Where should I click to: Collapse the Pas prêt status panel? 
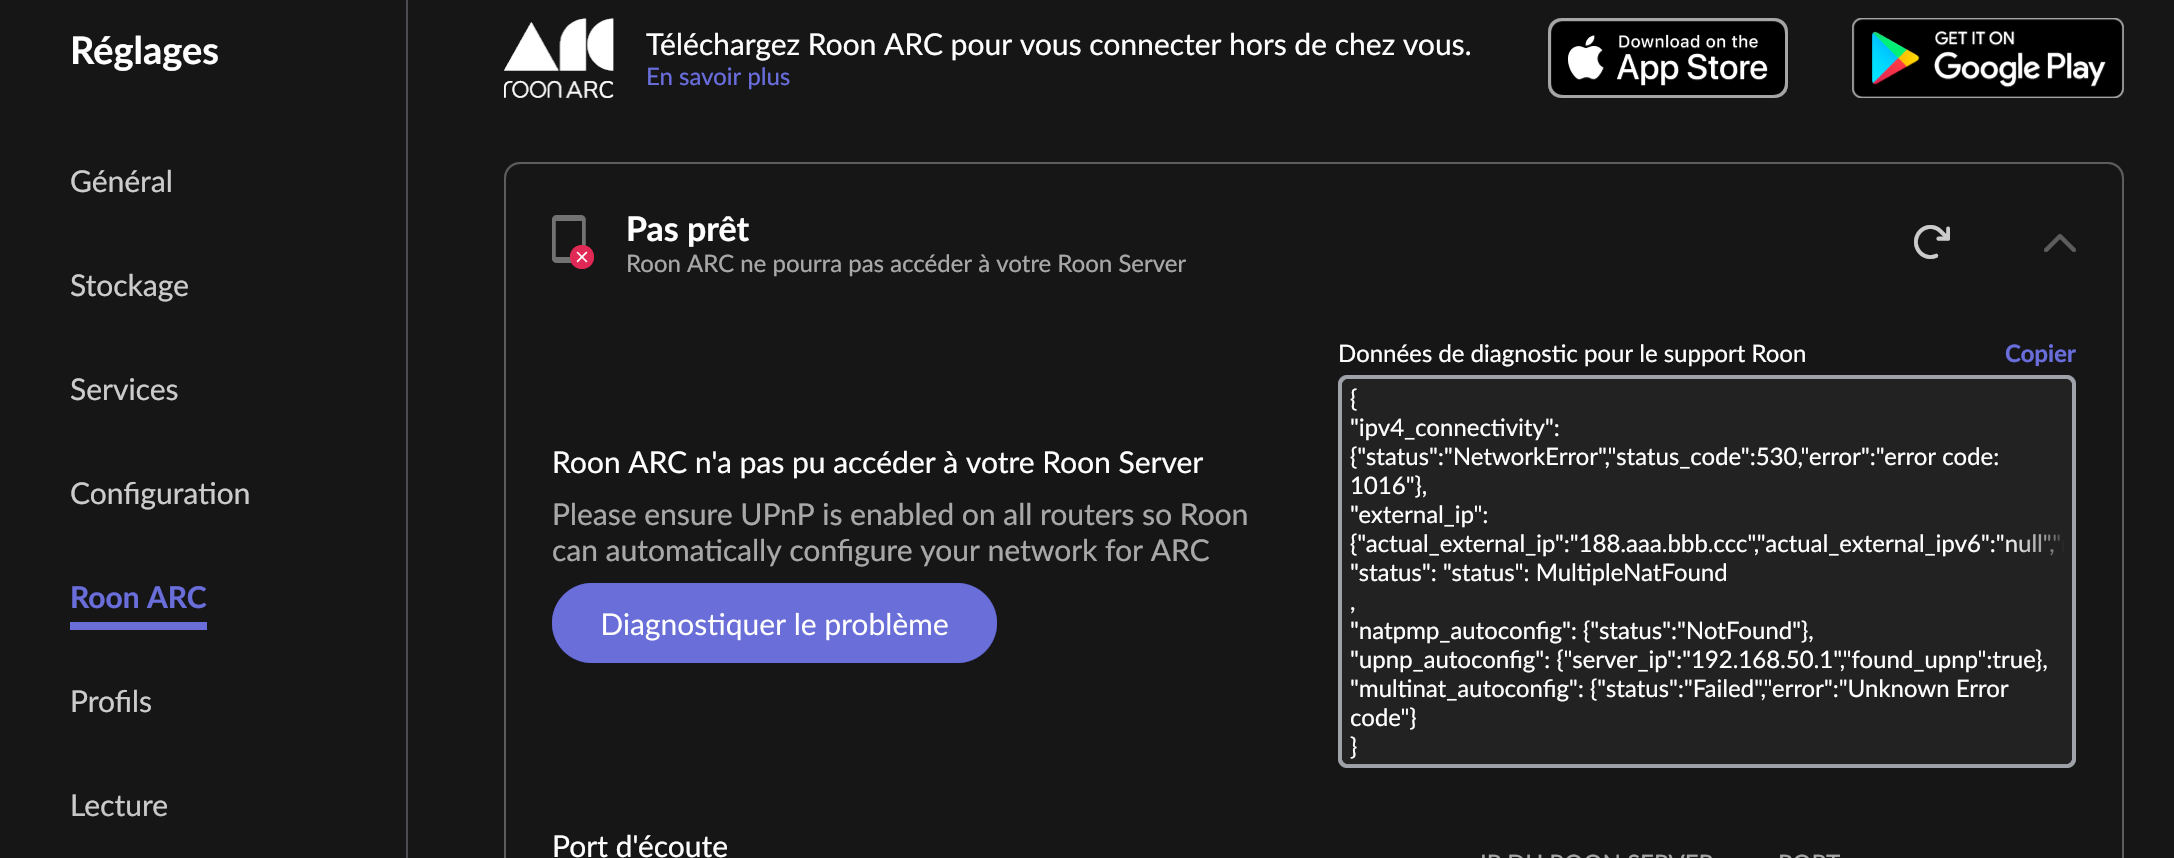(2059, 243)
